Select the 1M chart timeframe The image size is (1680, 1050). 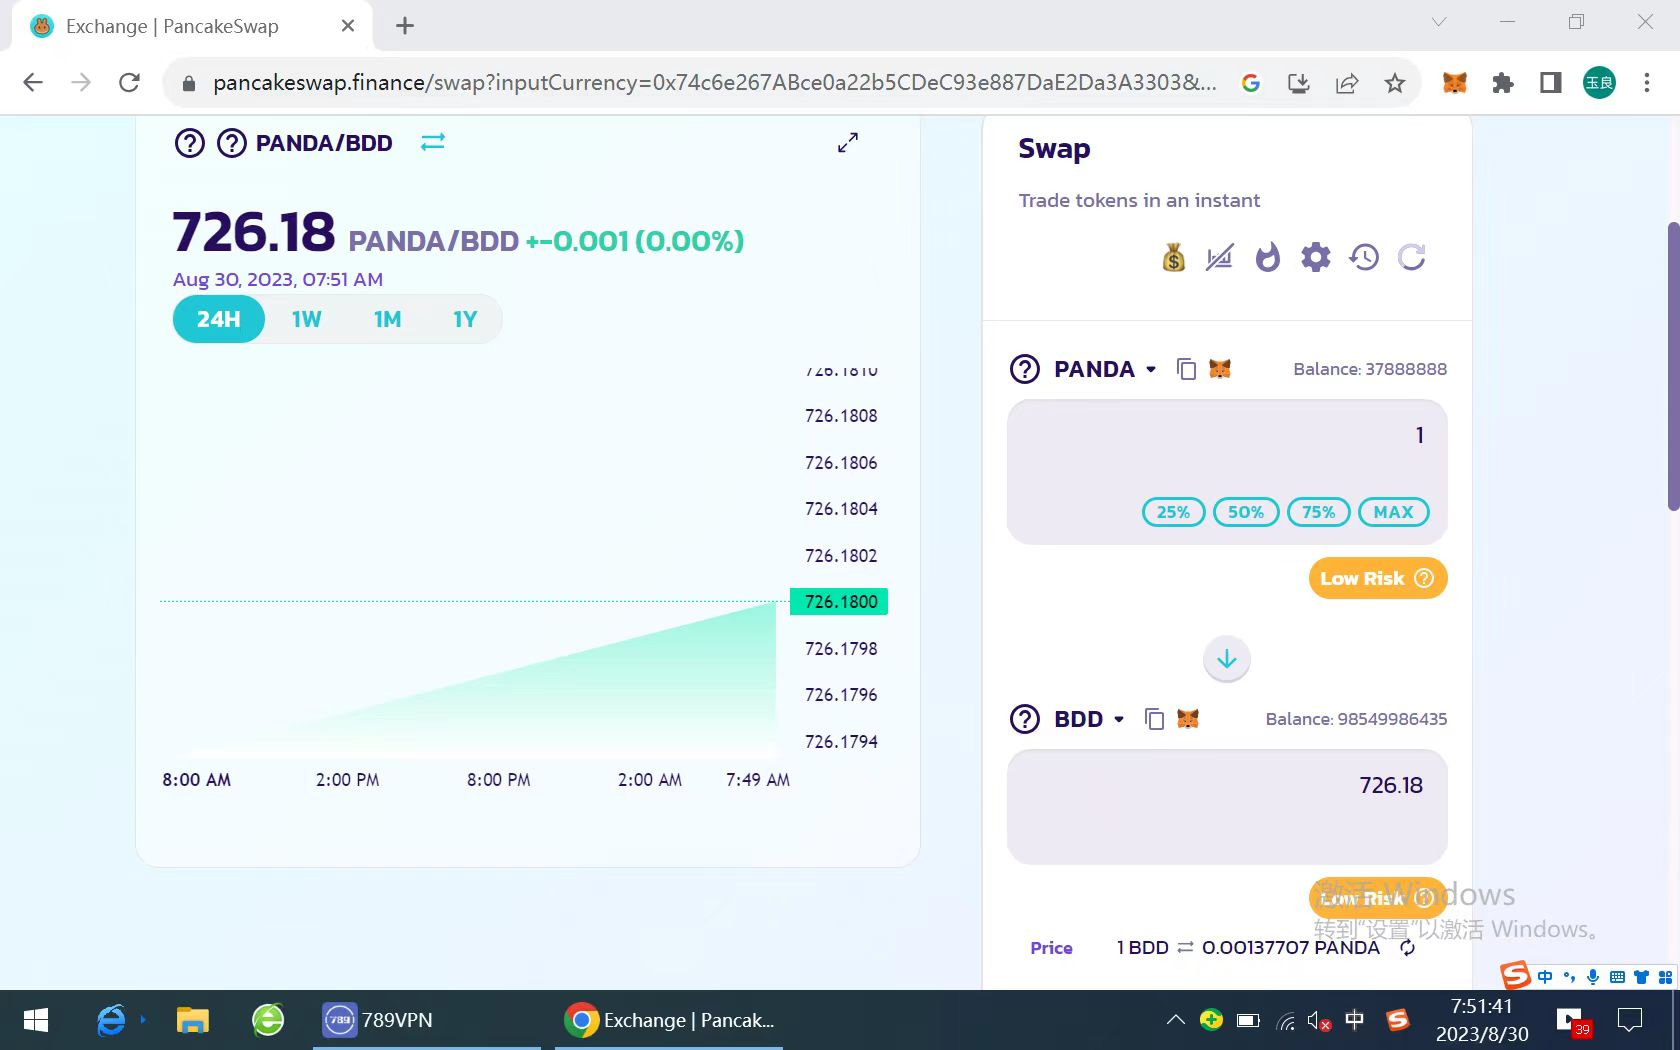coord(387,319)
